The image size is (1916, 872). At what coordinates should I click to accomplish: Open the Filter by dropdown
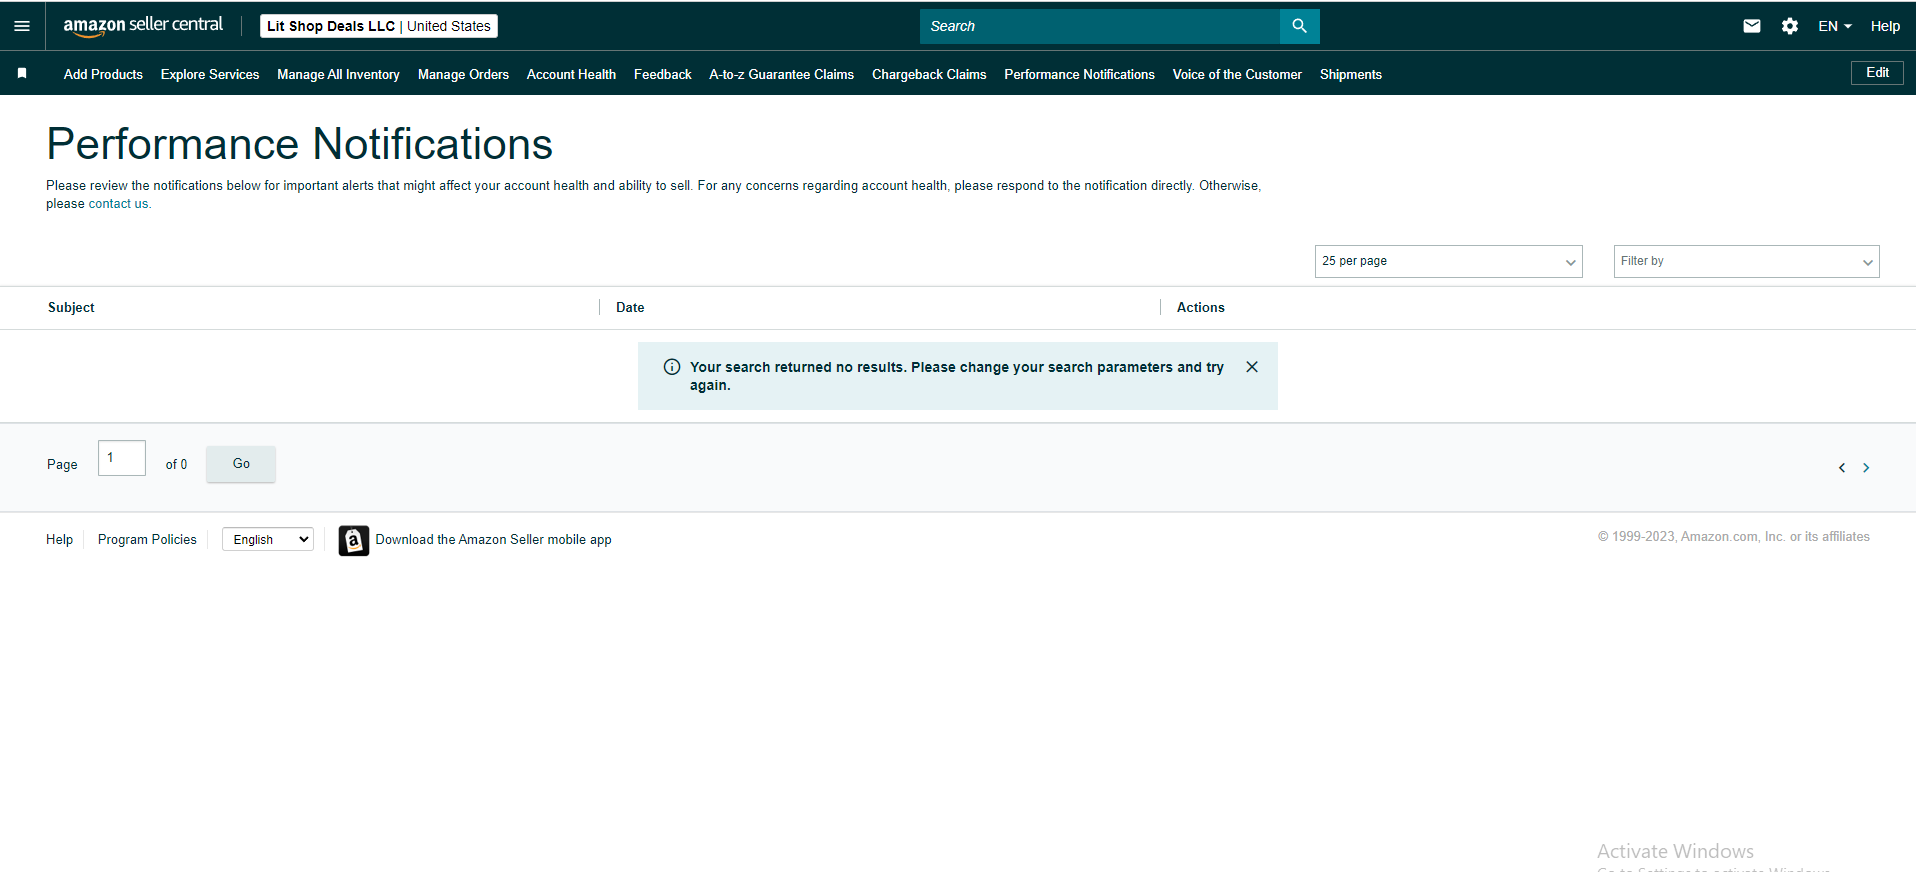[1746, 261]
